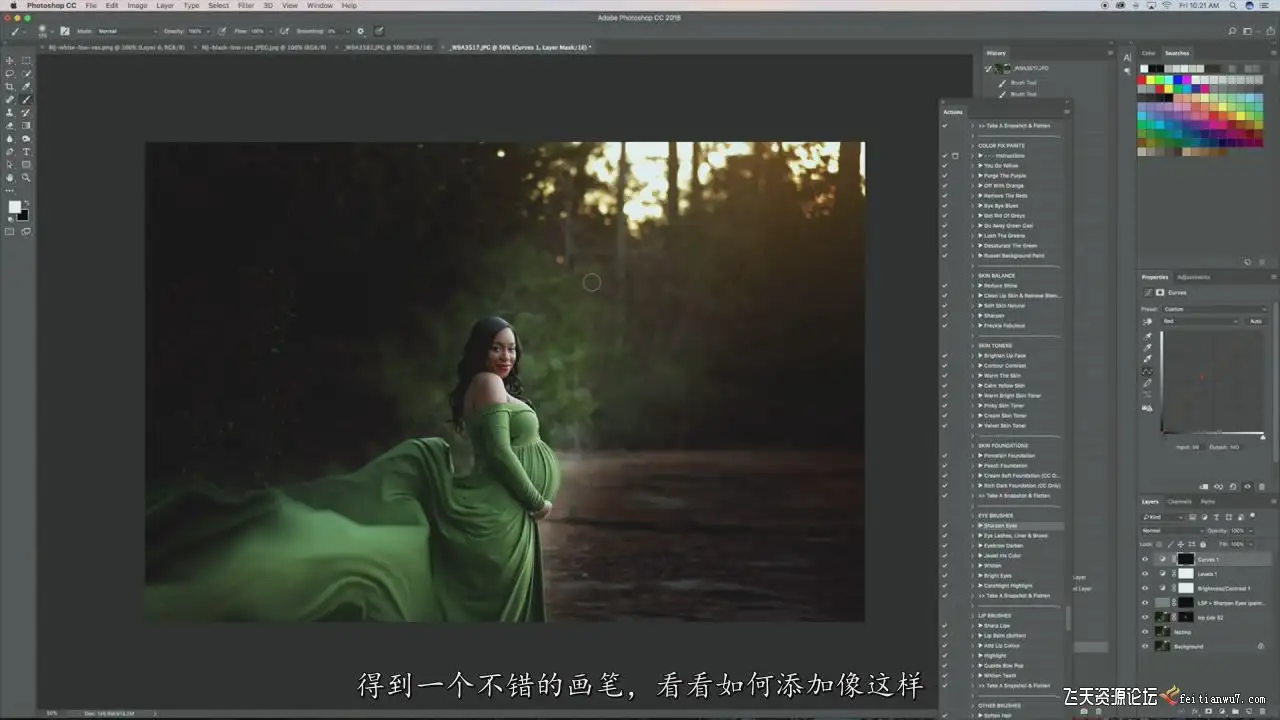Open the Layer menu
Image resolution: width=1280 pixels, height=720 pixels.
[165, 6]
